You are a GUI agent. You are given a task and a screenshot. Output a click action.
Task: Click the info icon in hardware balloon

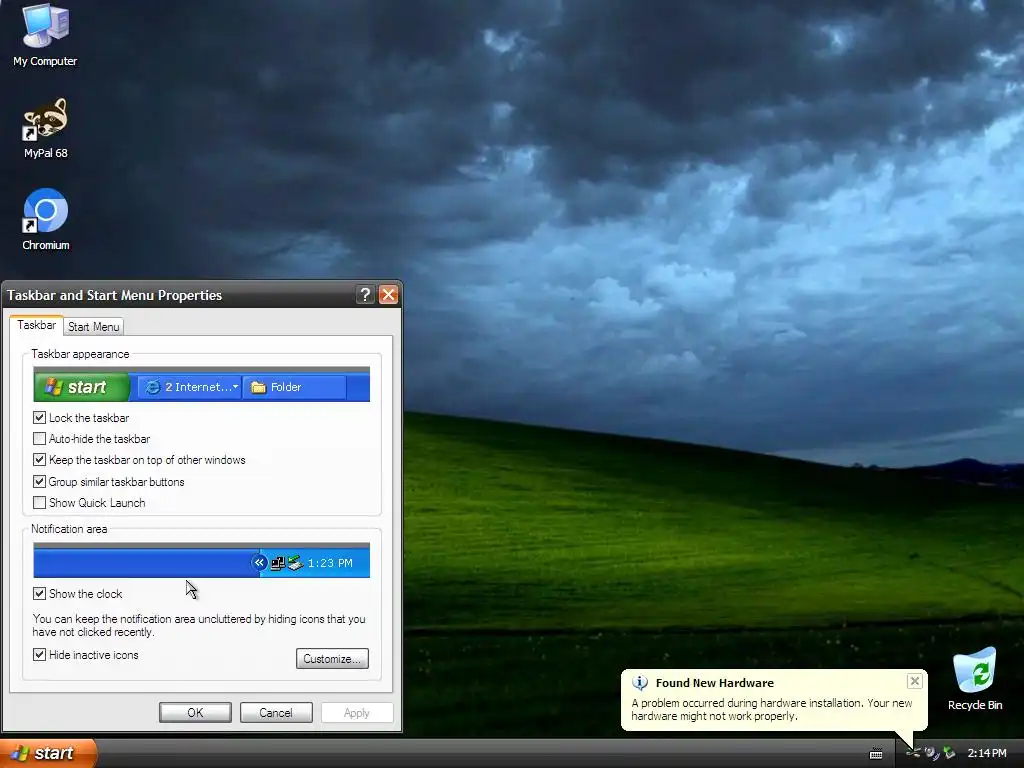640,683
